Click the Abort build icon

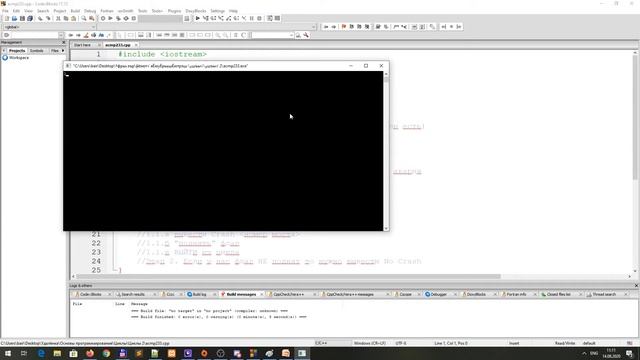coord(134,18)
